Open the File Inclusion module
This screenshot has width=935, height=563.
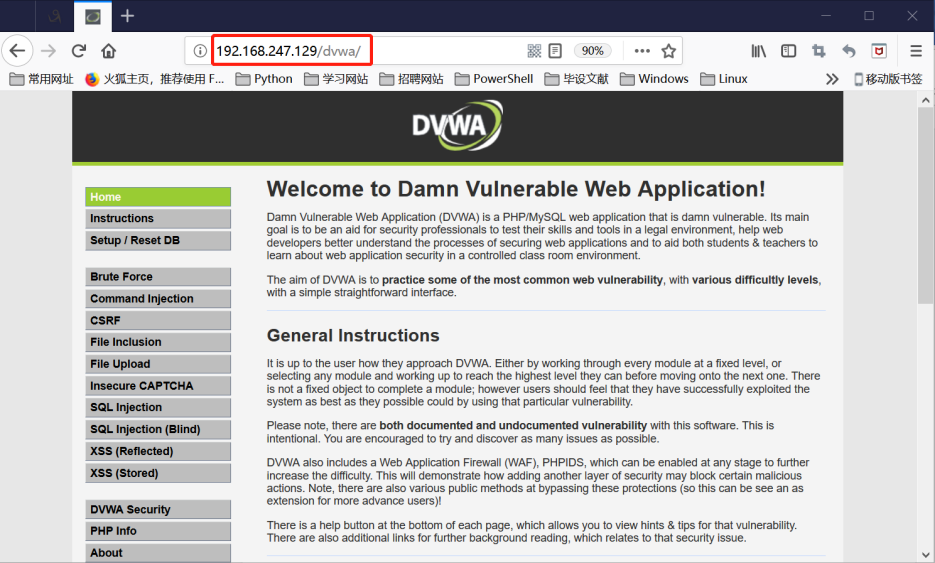(x=158, y=342)
